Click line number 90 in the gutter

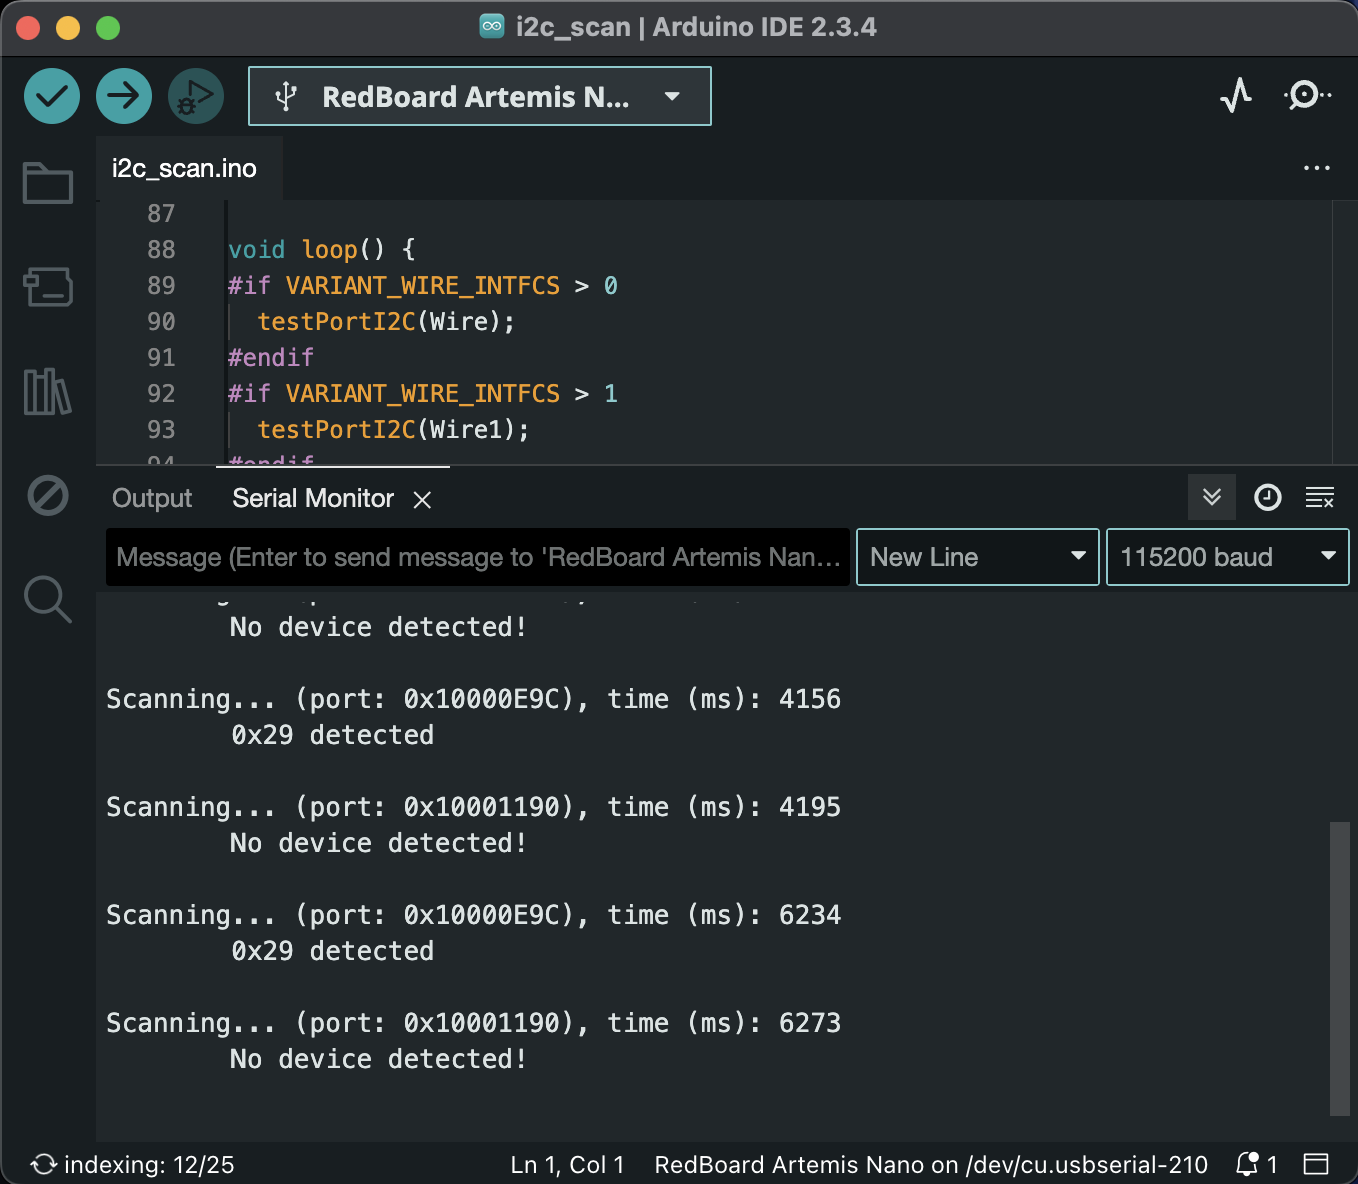(161, 321)
